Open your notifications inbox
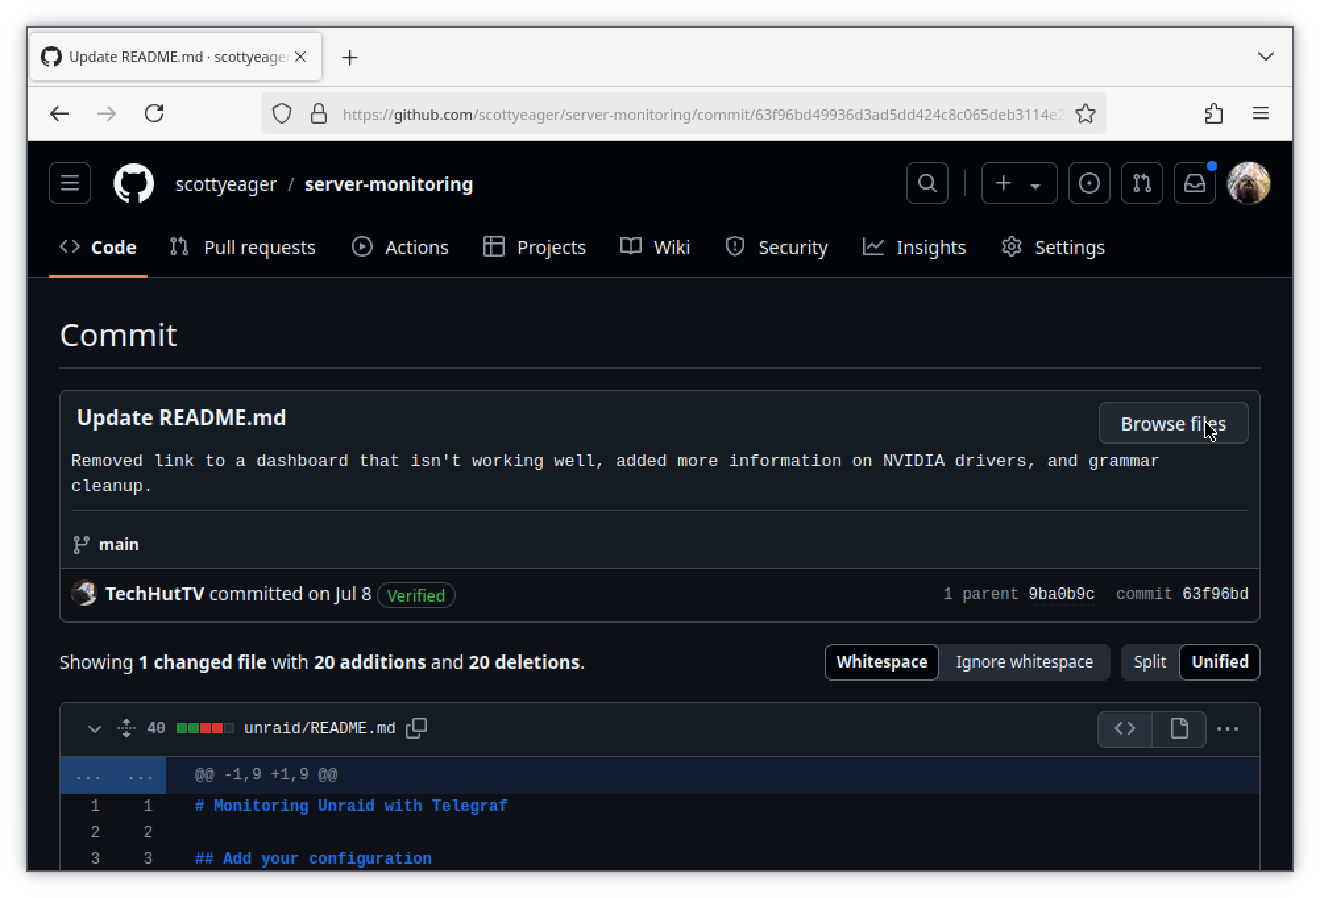 [x=1195, y=183]
